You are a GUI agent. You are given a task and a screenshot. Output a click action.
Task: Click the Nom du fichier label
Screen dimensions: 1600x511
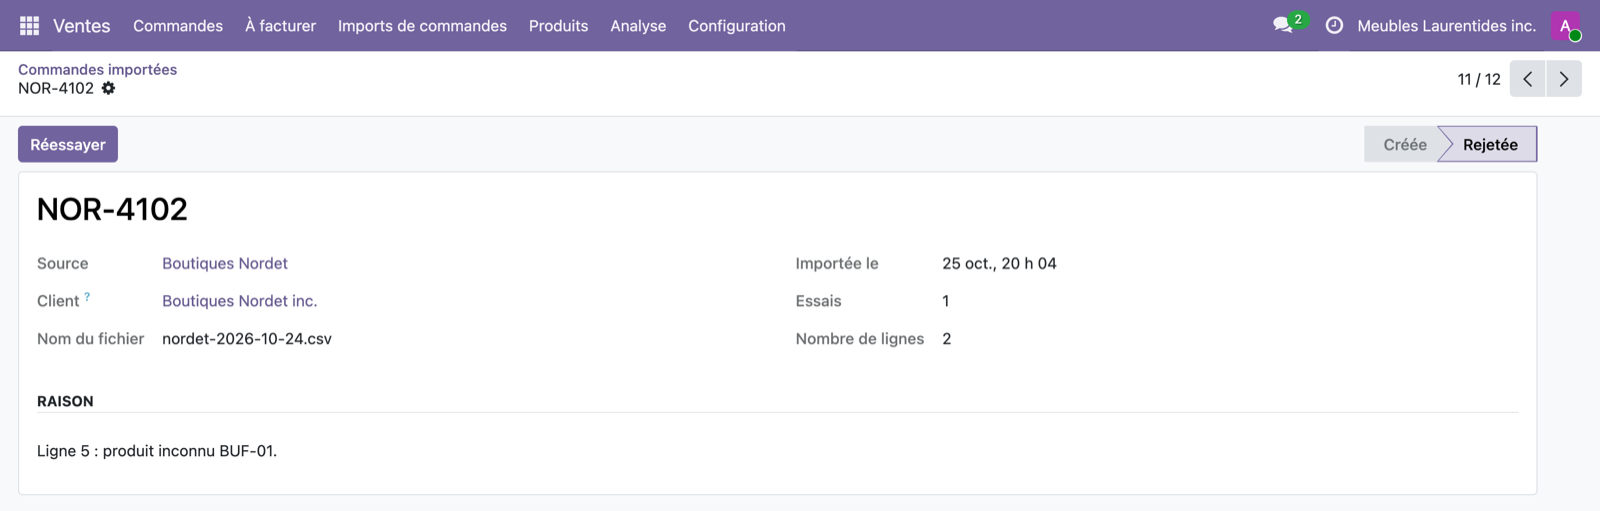90,339
